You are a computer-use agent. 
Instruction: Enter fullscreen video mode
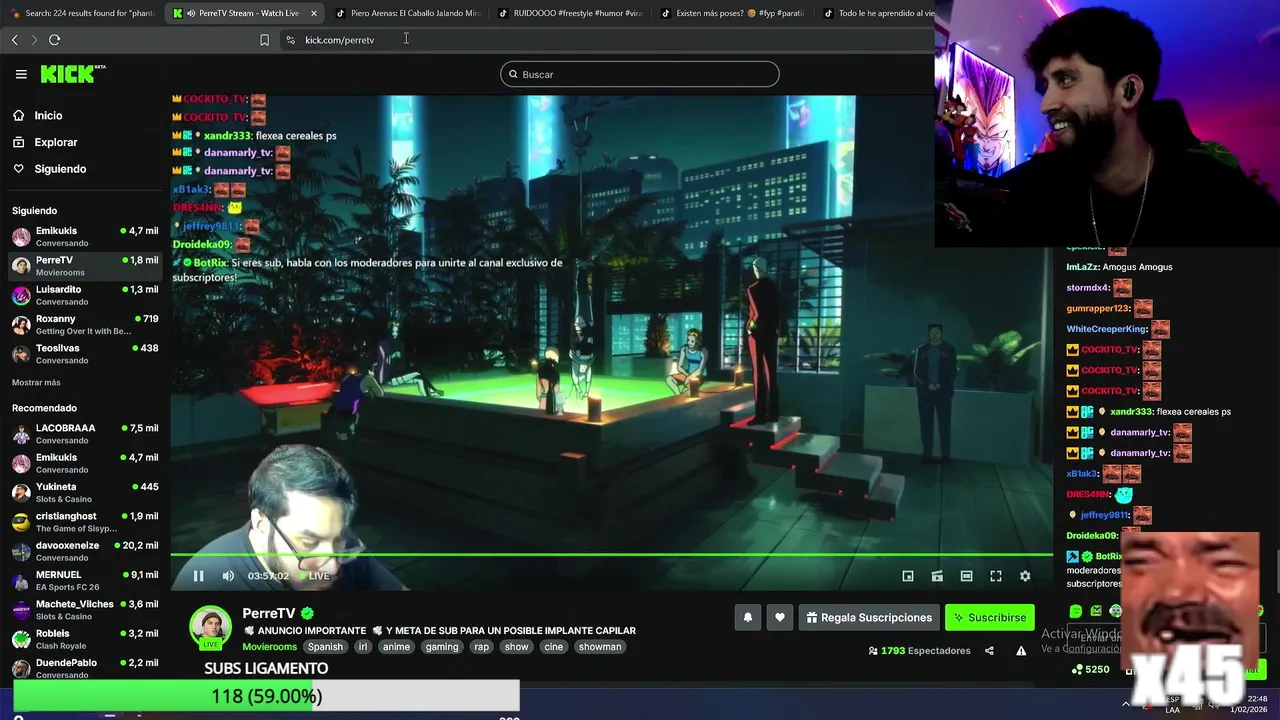click(x=996, y=576)
